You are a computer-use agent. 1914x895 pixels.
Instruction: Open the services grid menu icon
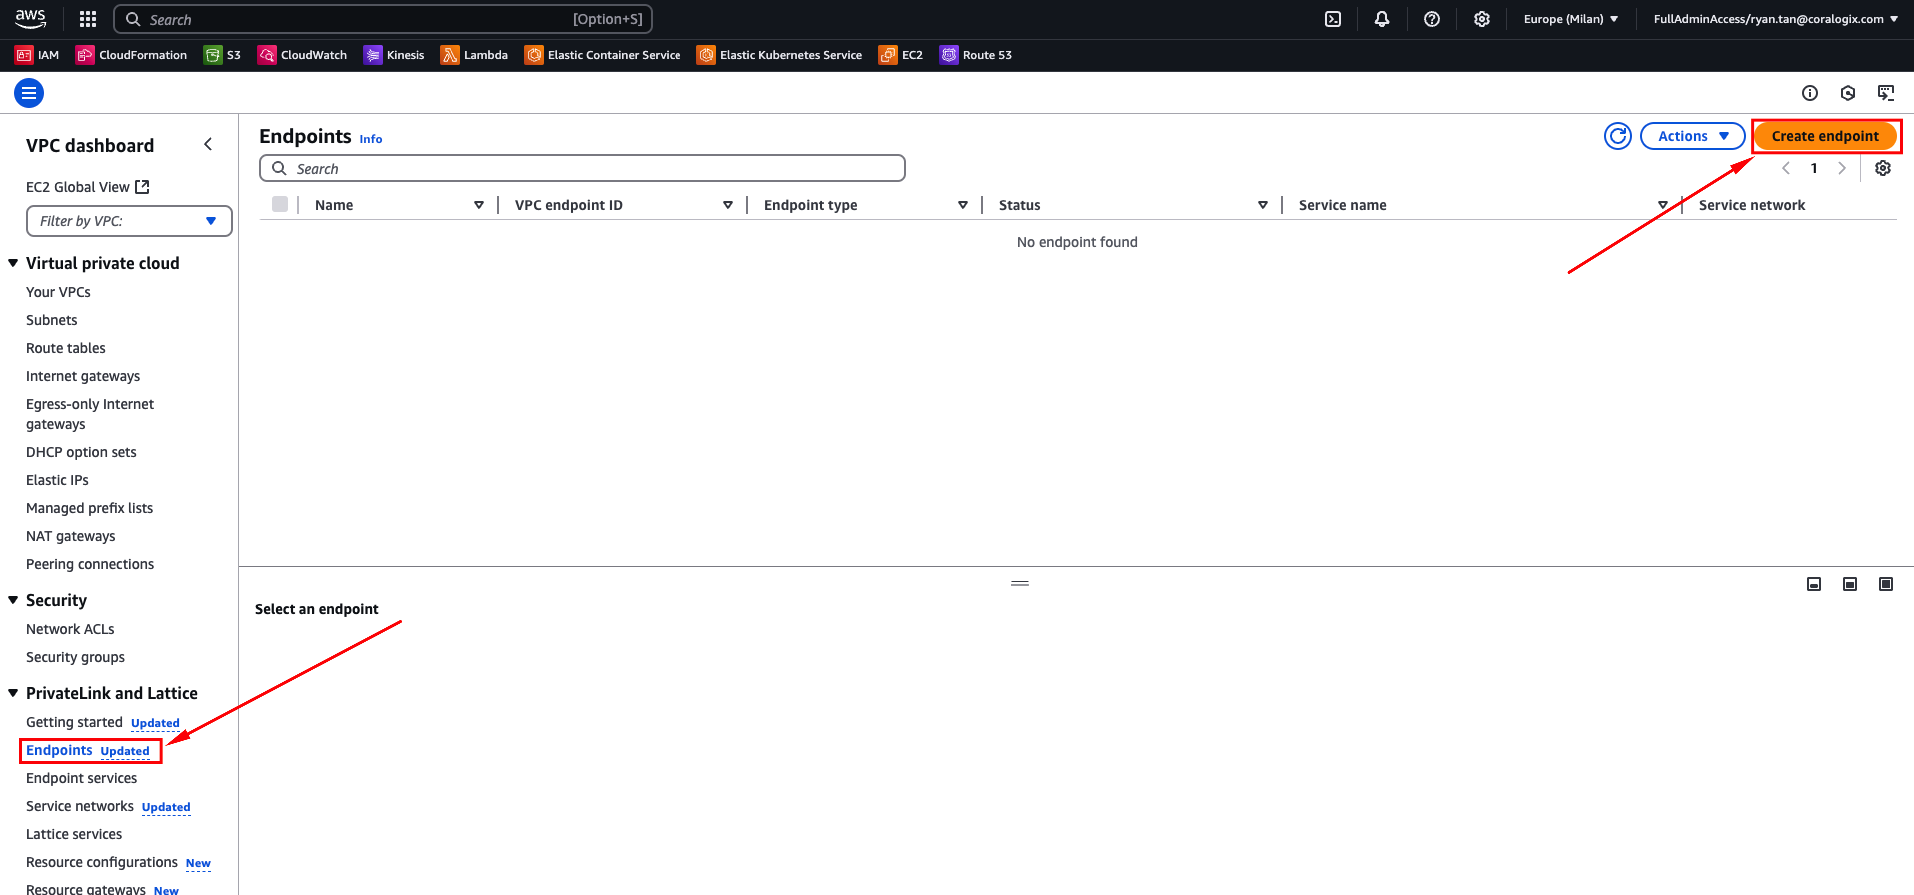(88, 19)
